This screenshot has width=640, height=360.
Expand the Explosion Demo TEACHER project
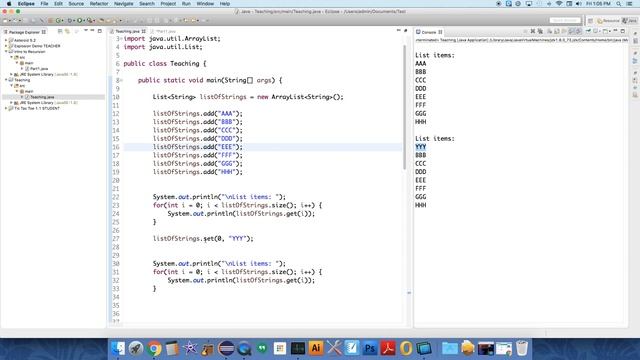click(x=6, y=46)
